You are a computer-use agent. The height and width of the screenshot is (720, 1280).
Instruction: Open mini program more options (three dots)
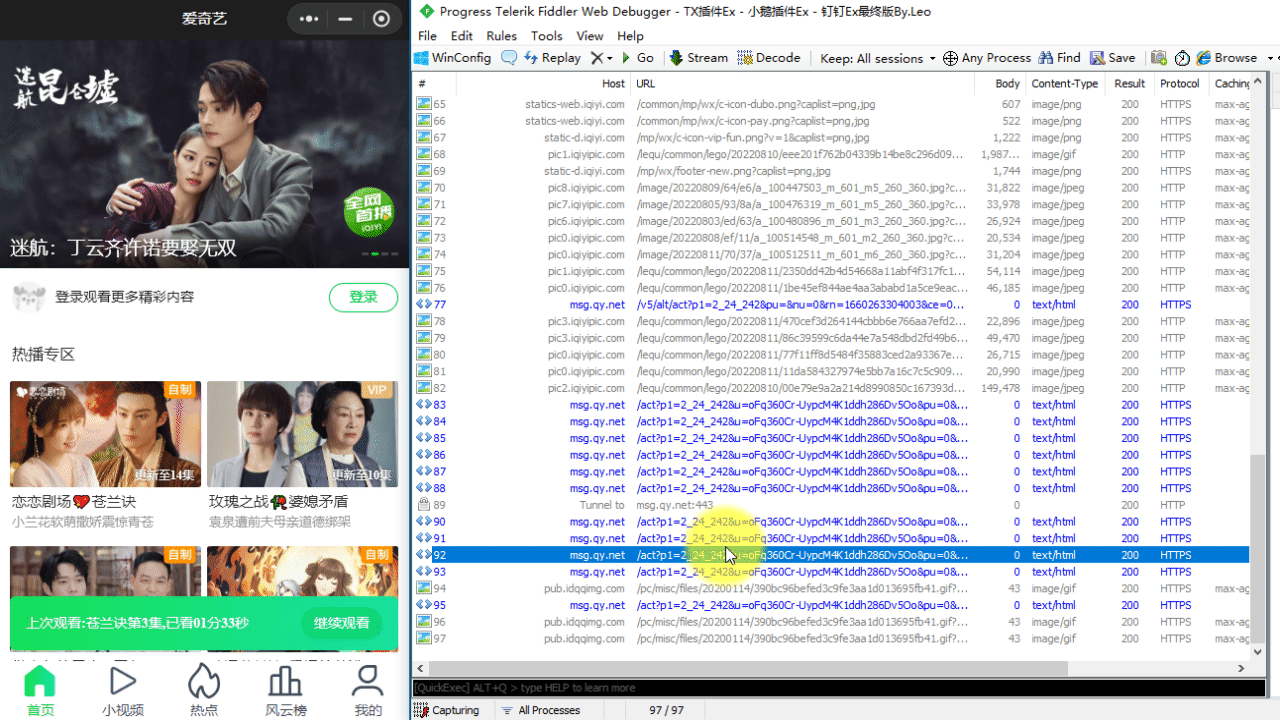click(309, 19)
